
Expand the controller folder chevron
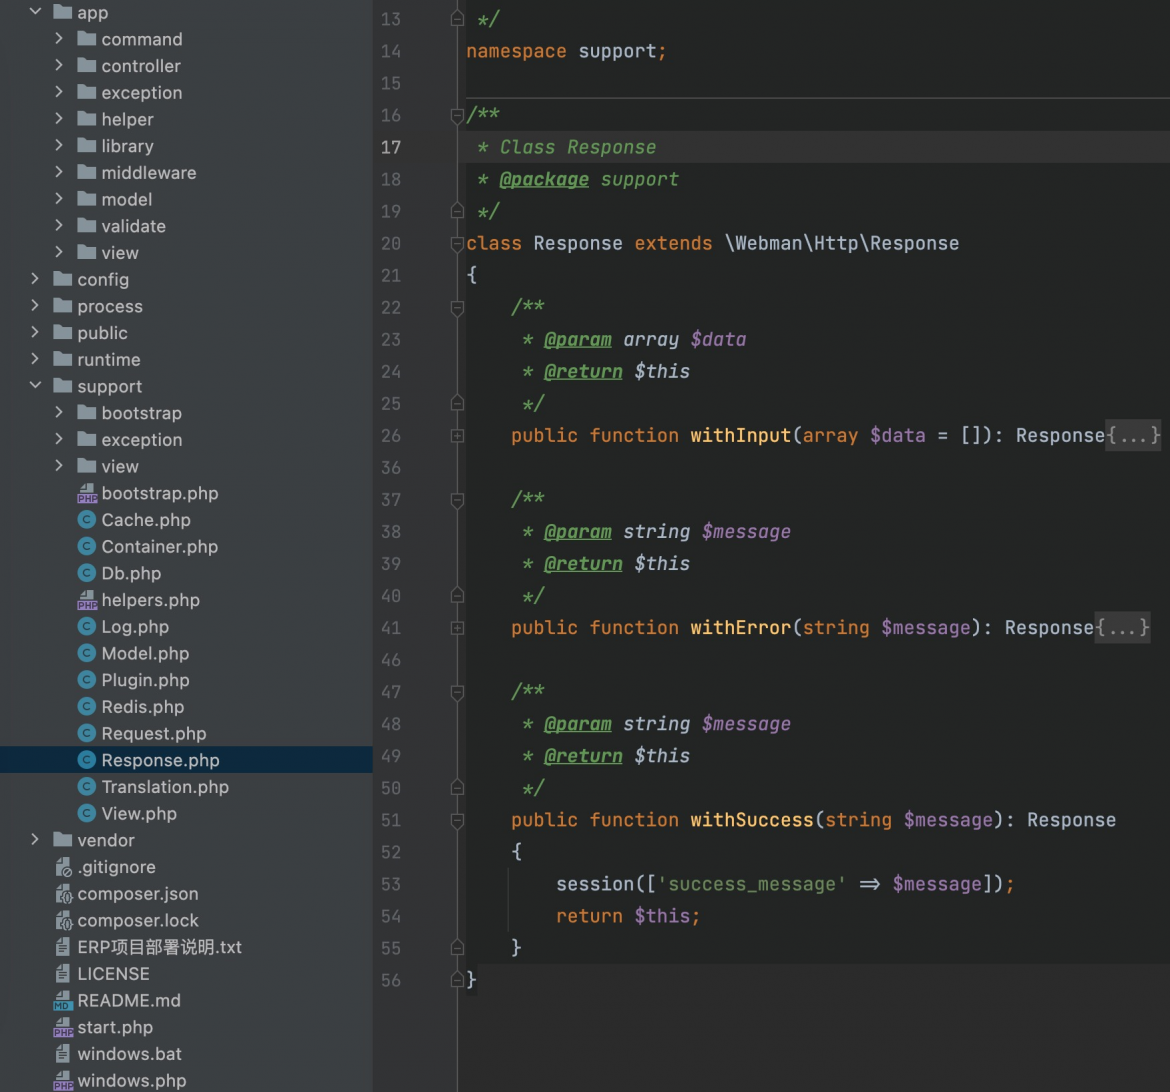(x=59, y=65)
